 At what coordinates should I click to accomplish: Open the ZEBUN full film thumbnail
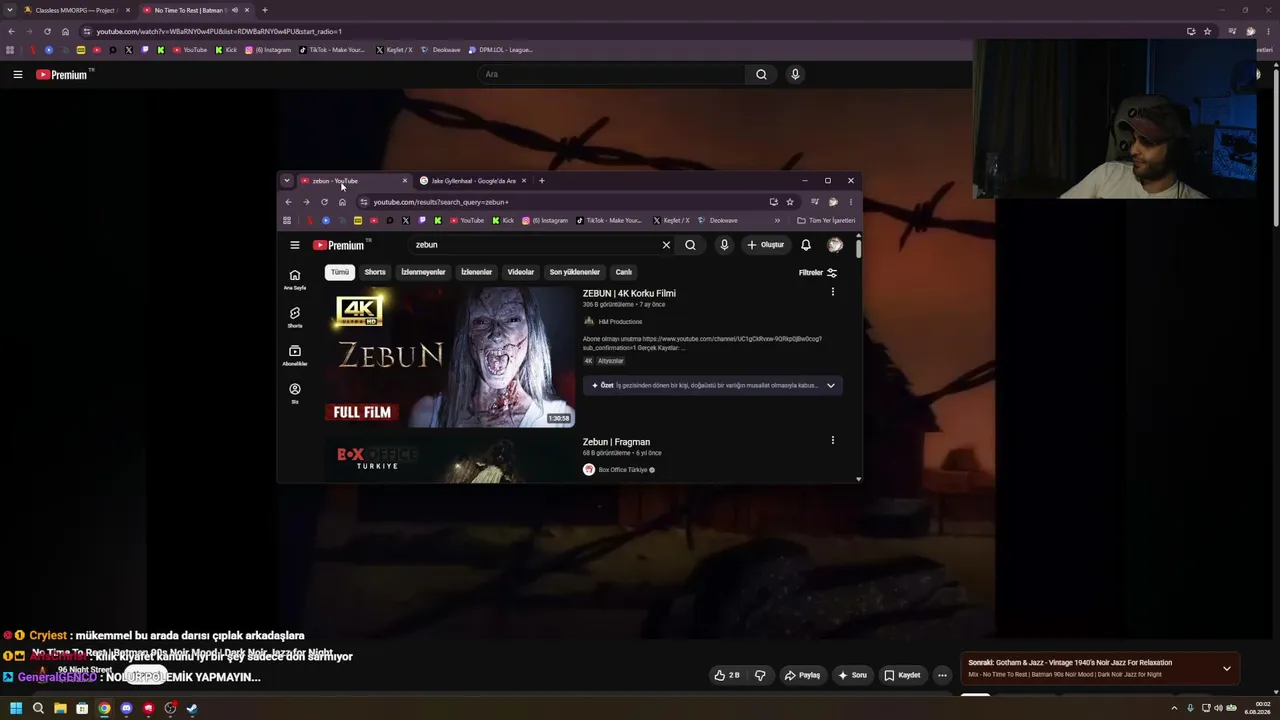tap(450, 357)
